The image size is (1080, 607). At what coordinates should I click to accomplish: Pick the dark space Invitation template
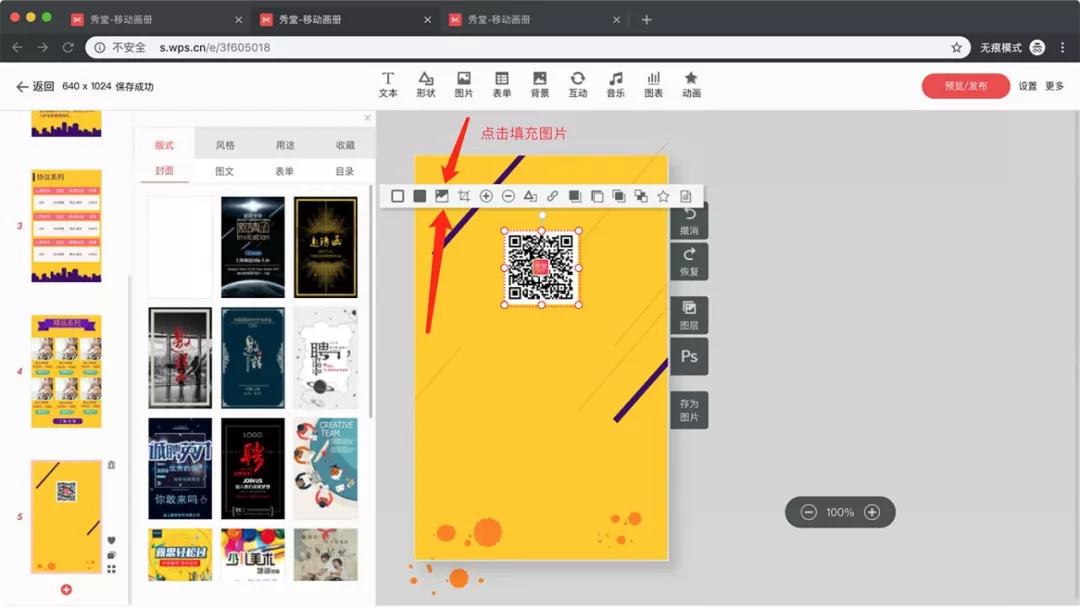click(x=253, y=247)
